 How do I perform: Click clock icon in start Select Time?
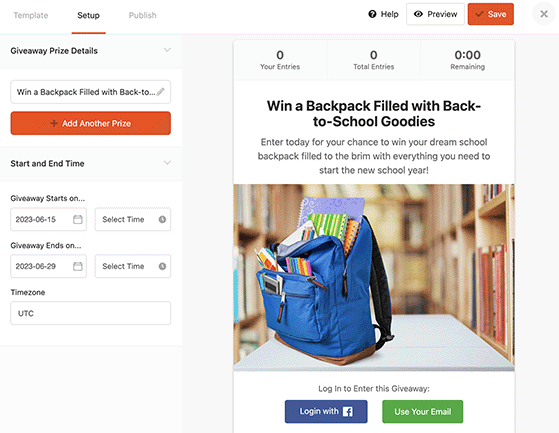tap(162, 220)
